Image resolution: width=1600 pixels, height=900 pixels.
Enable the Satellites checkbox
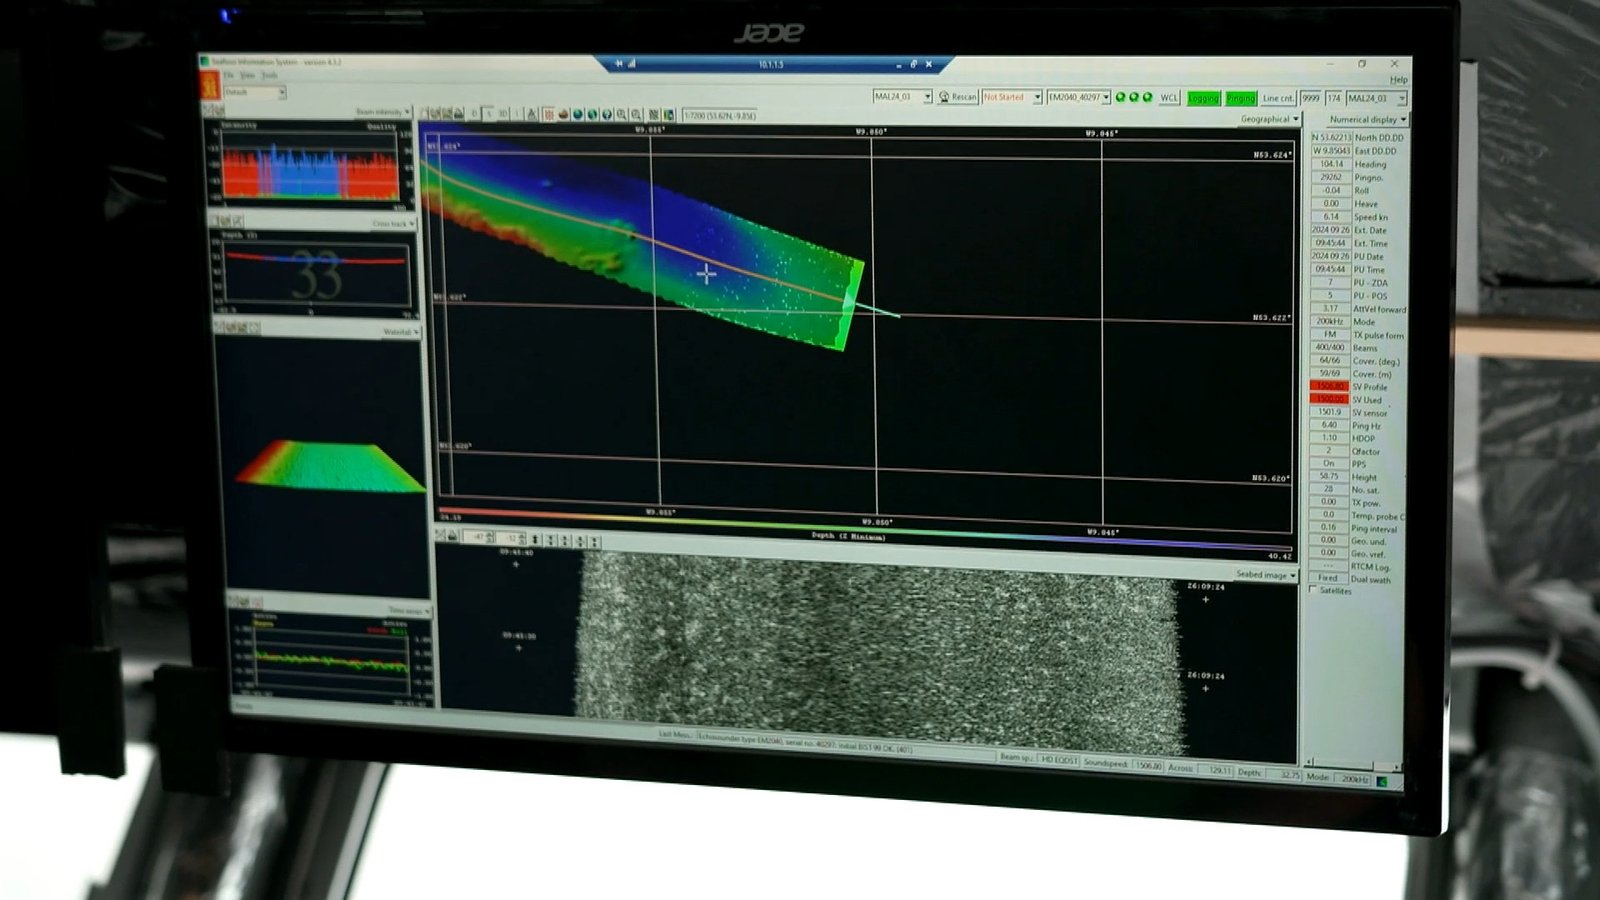pyautogui.click(x=1313, y=591)
